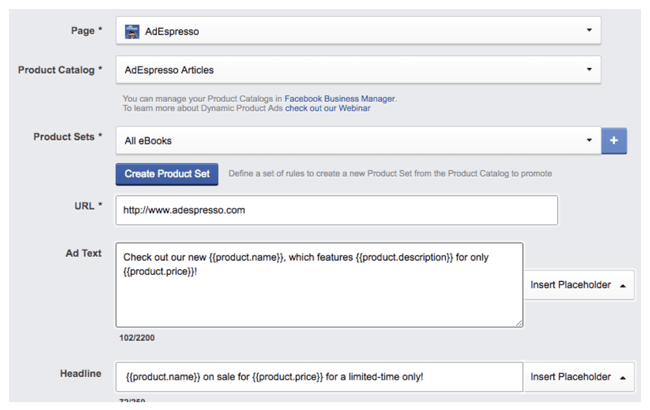The image size is (650, 410).
Task: Click into the URL input field
Action: click(336, 210)
